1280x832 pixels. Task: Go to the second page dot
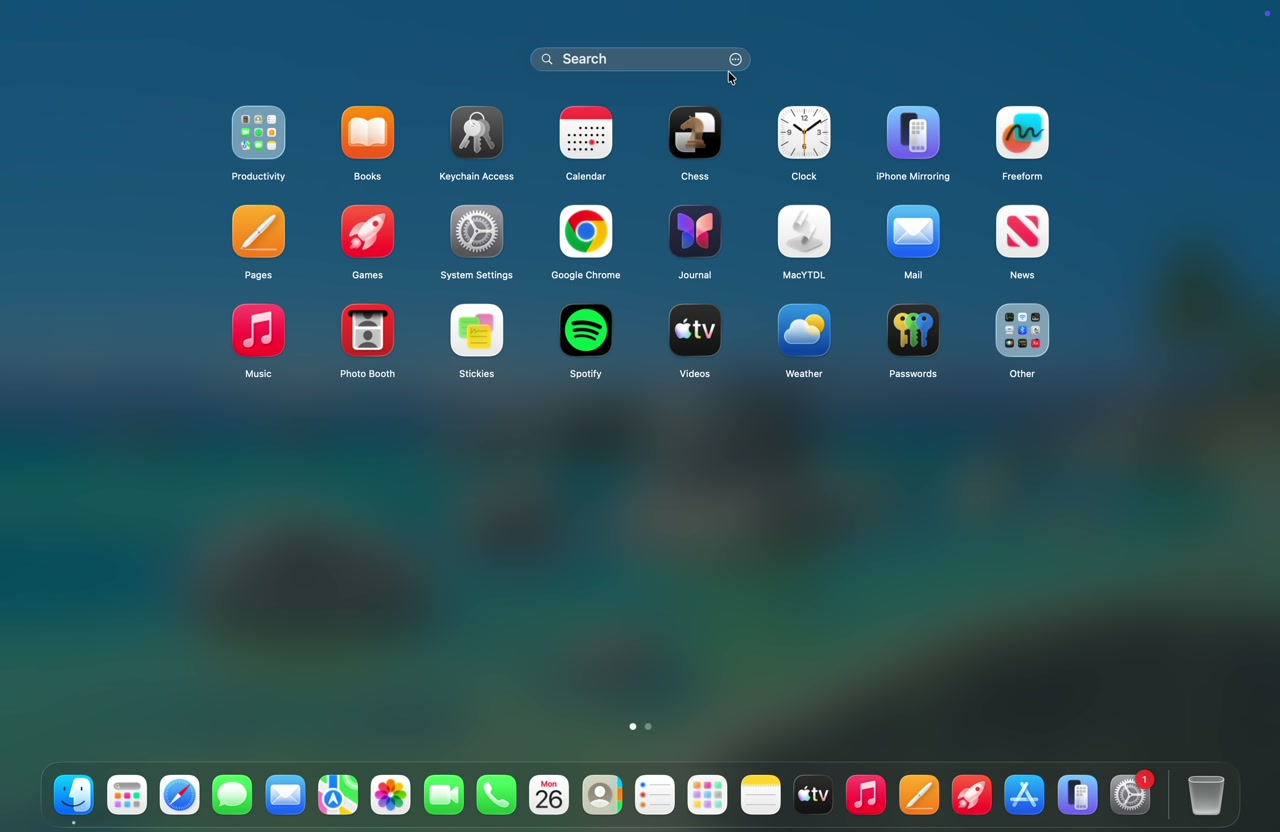[x=648, y=727]
